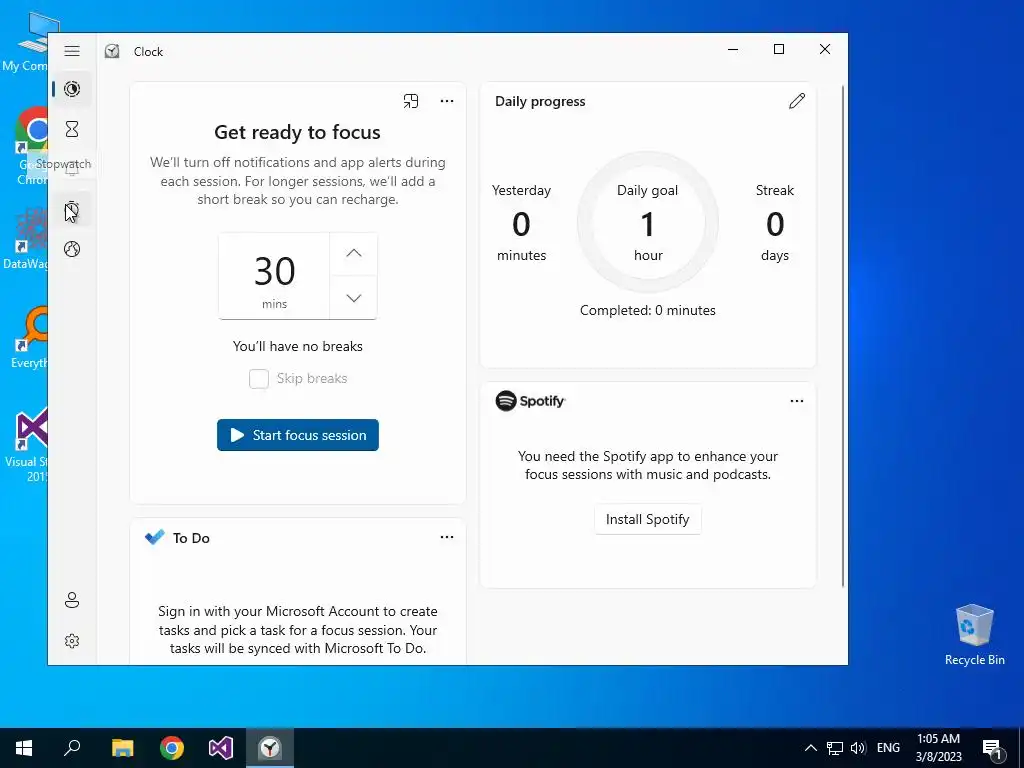The image size is (1024, 768).
Task: Open World clock globe tab
Action: point(72,249)
